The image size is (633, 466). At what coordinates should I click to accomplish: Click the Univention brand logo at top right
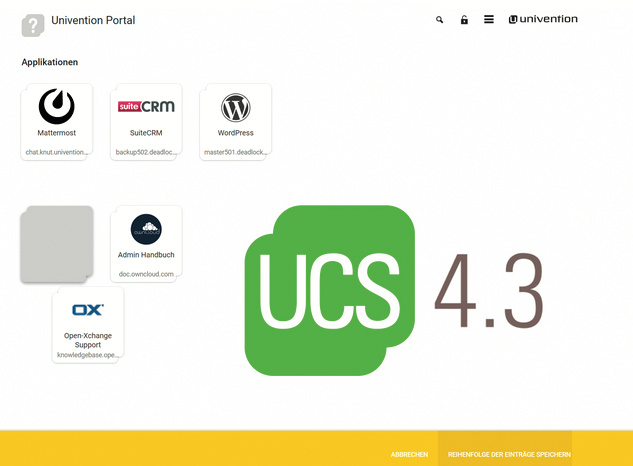coord(543,19)
